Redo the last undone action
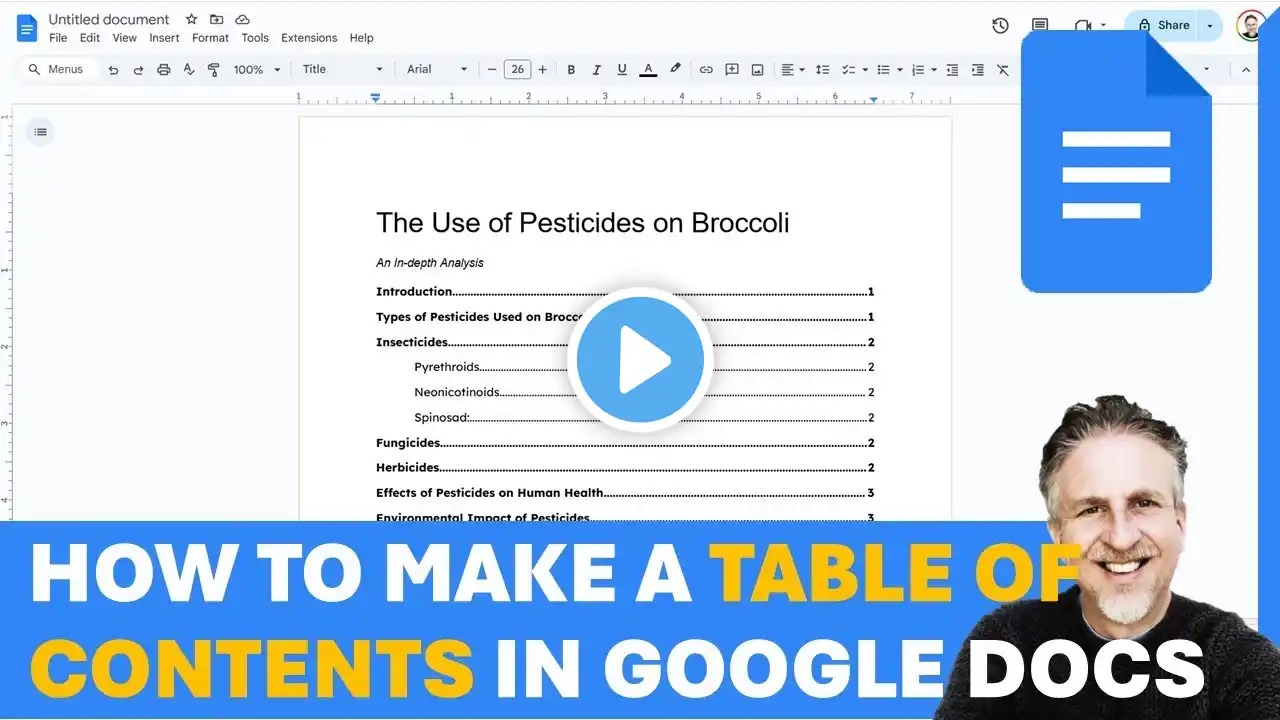 pyautogui.click(x=138, y=70)
